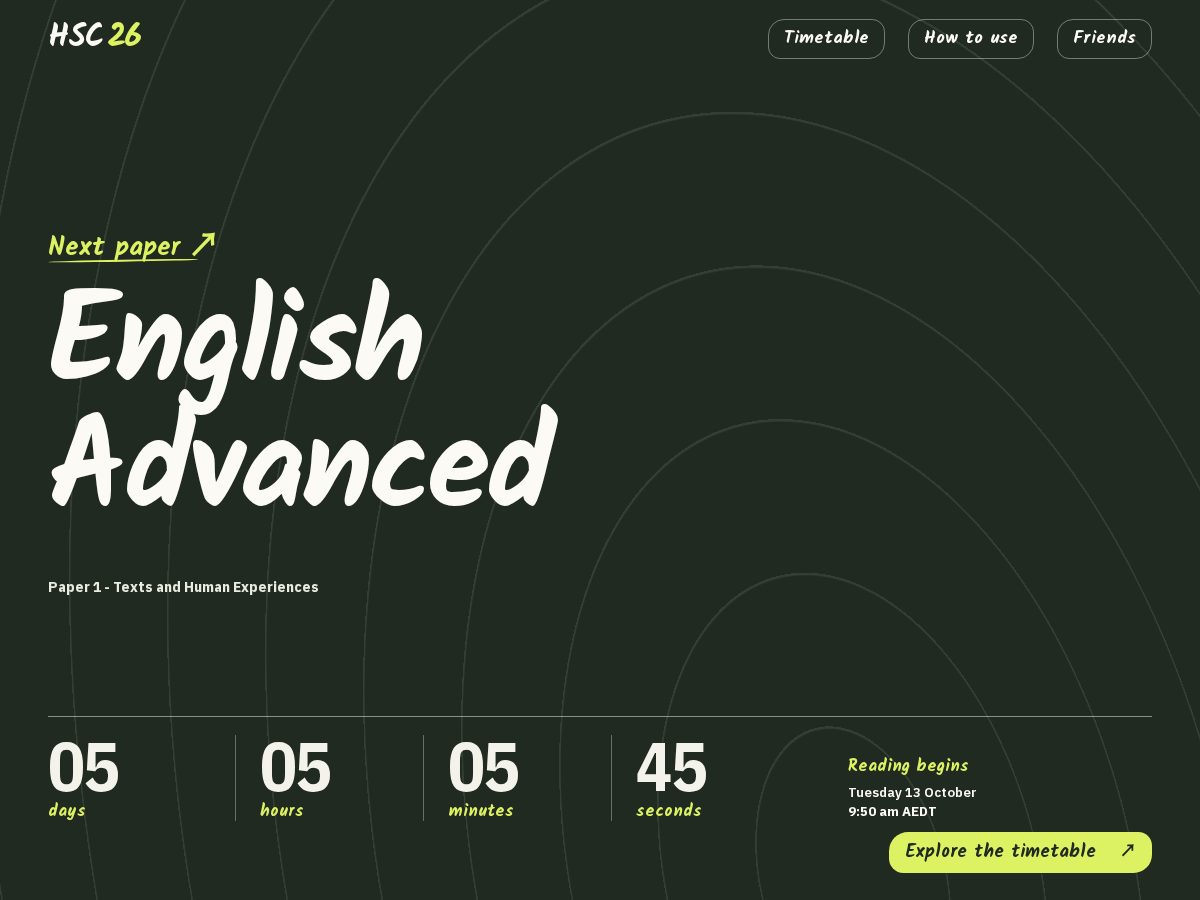The width and height of the screenshot is (1200, 900).
Task: Select the Paper 1 - Texts and Human Experiences subtitle
Action: 183,587
